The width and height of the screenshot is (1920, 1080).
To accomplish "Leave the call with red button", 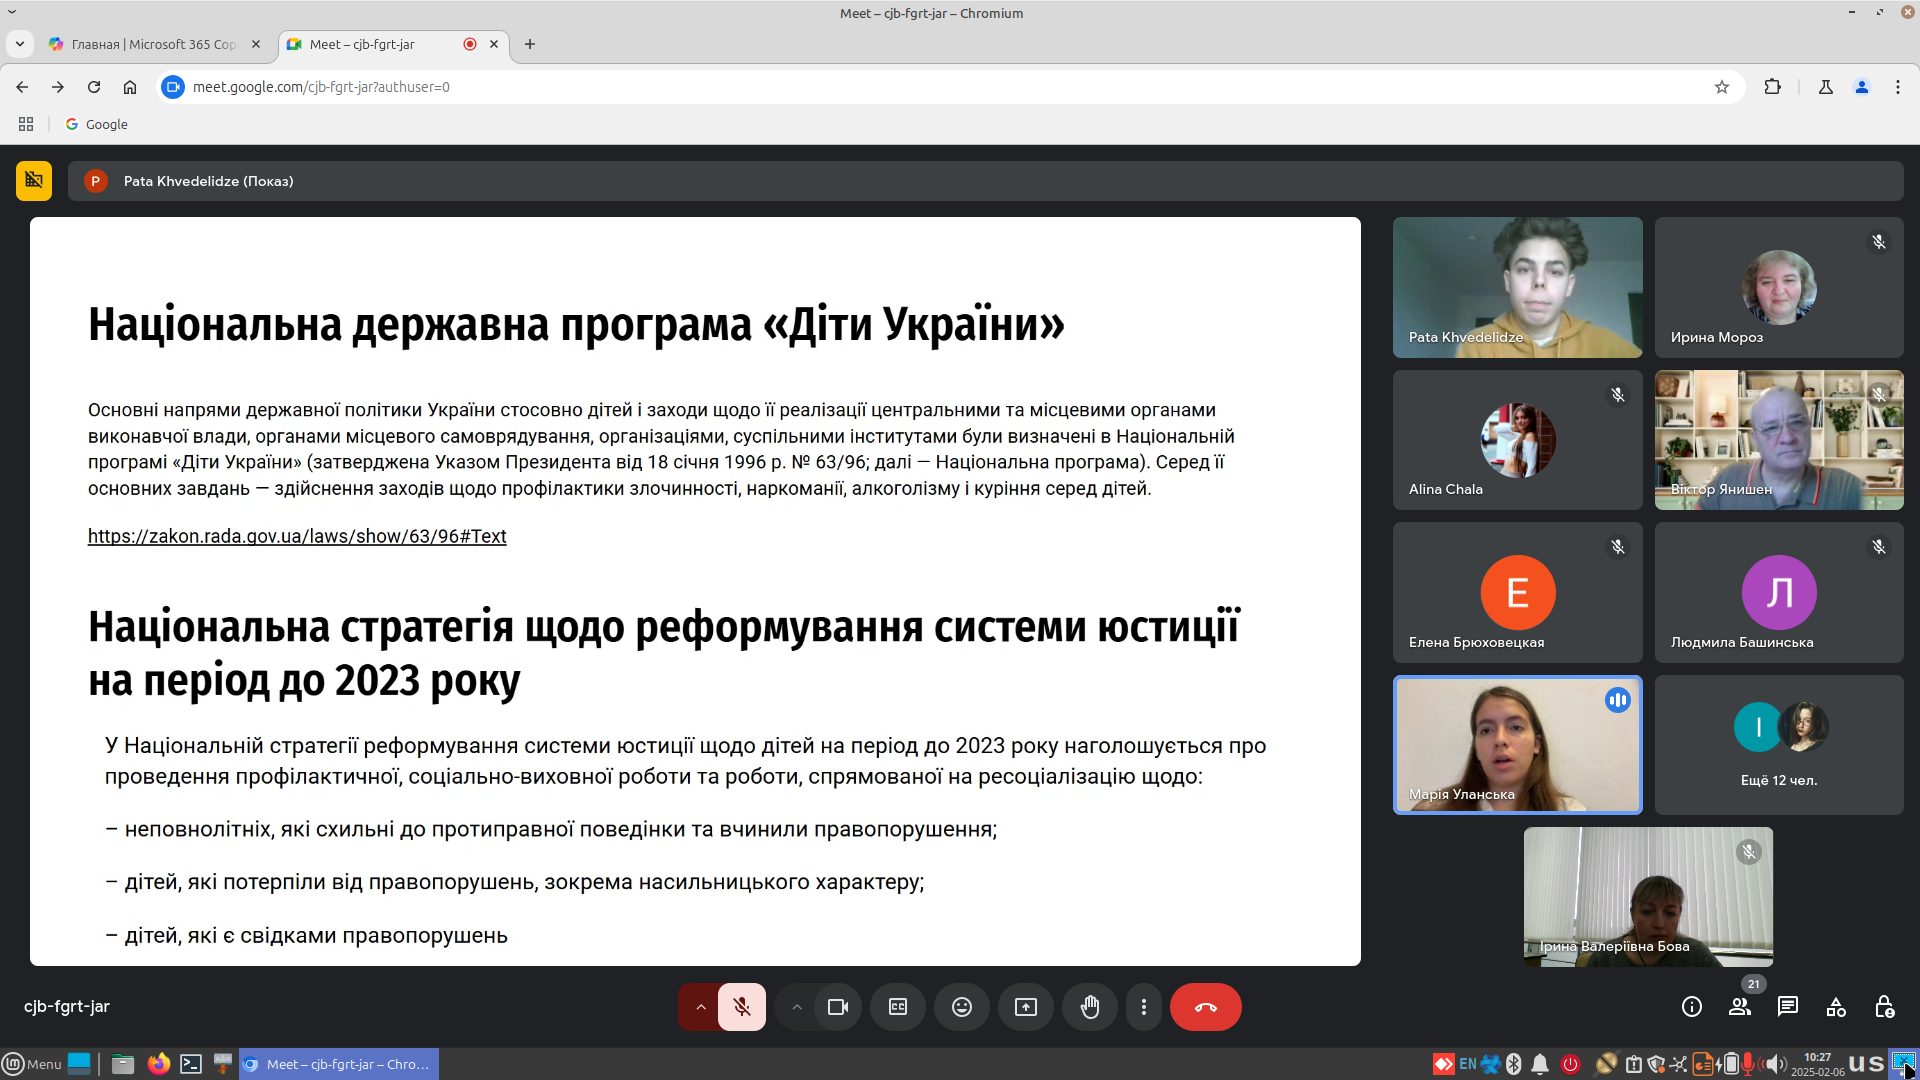I will click(1205, 1007).
